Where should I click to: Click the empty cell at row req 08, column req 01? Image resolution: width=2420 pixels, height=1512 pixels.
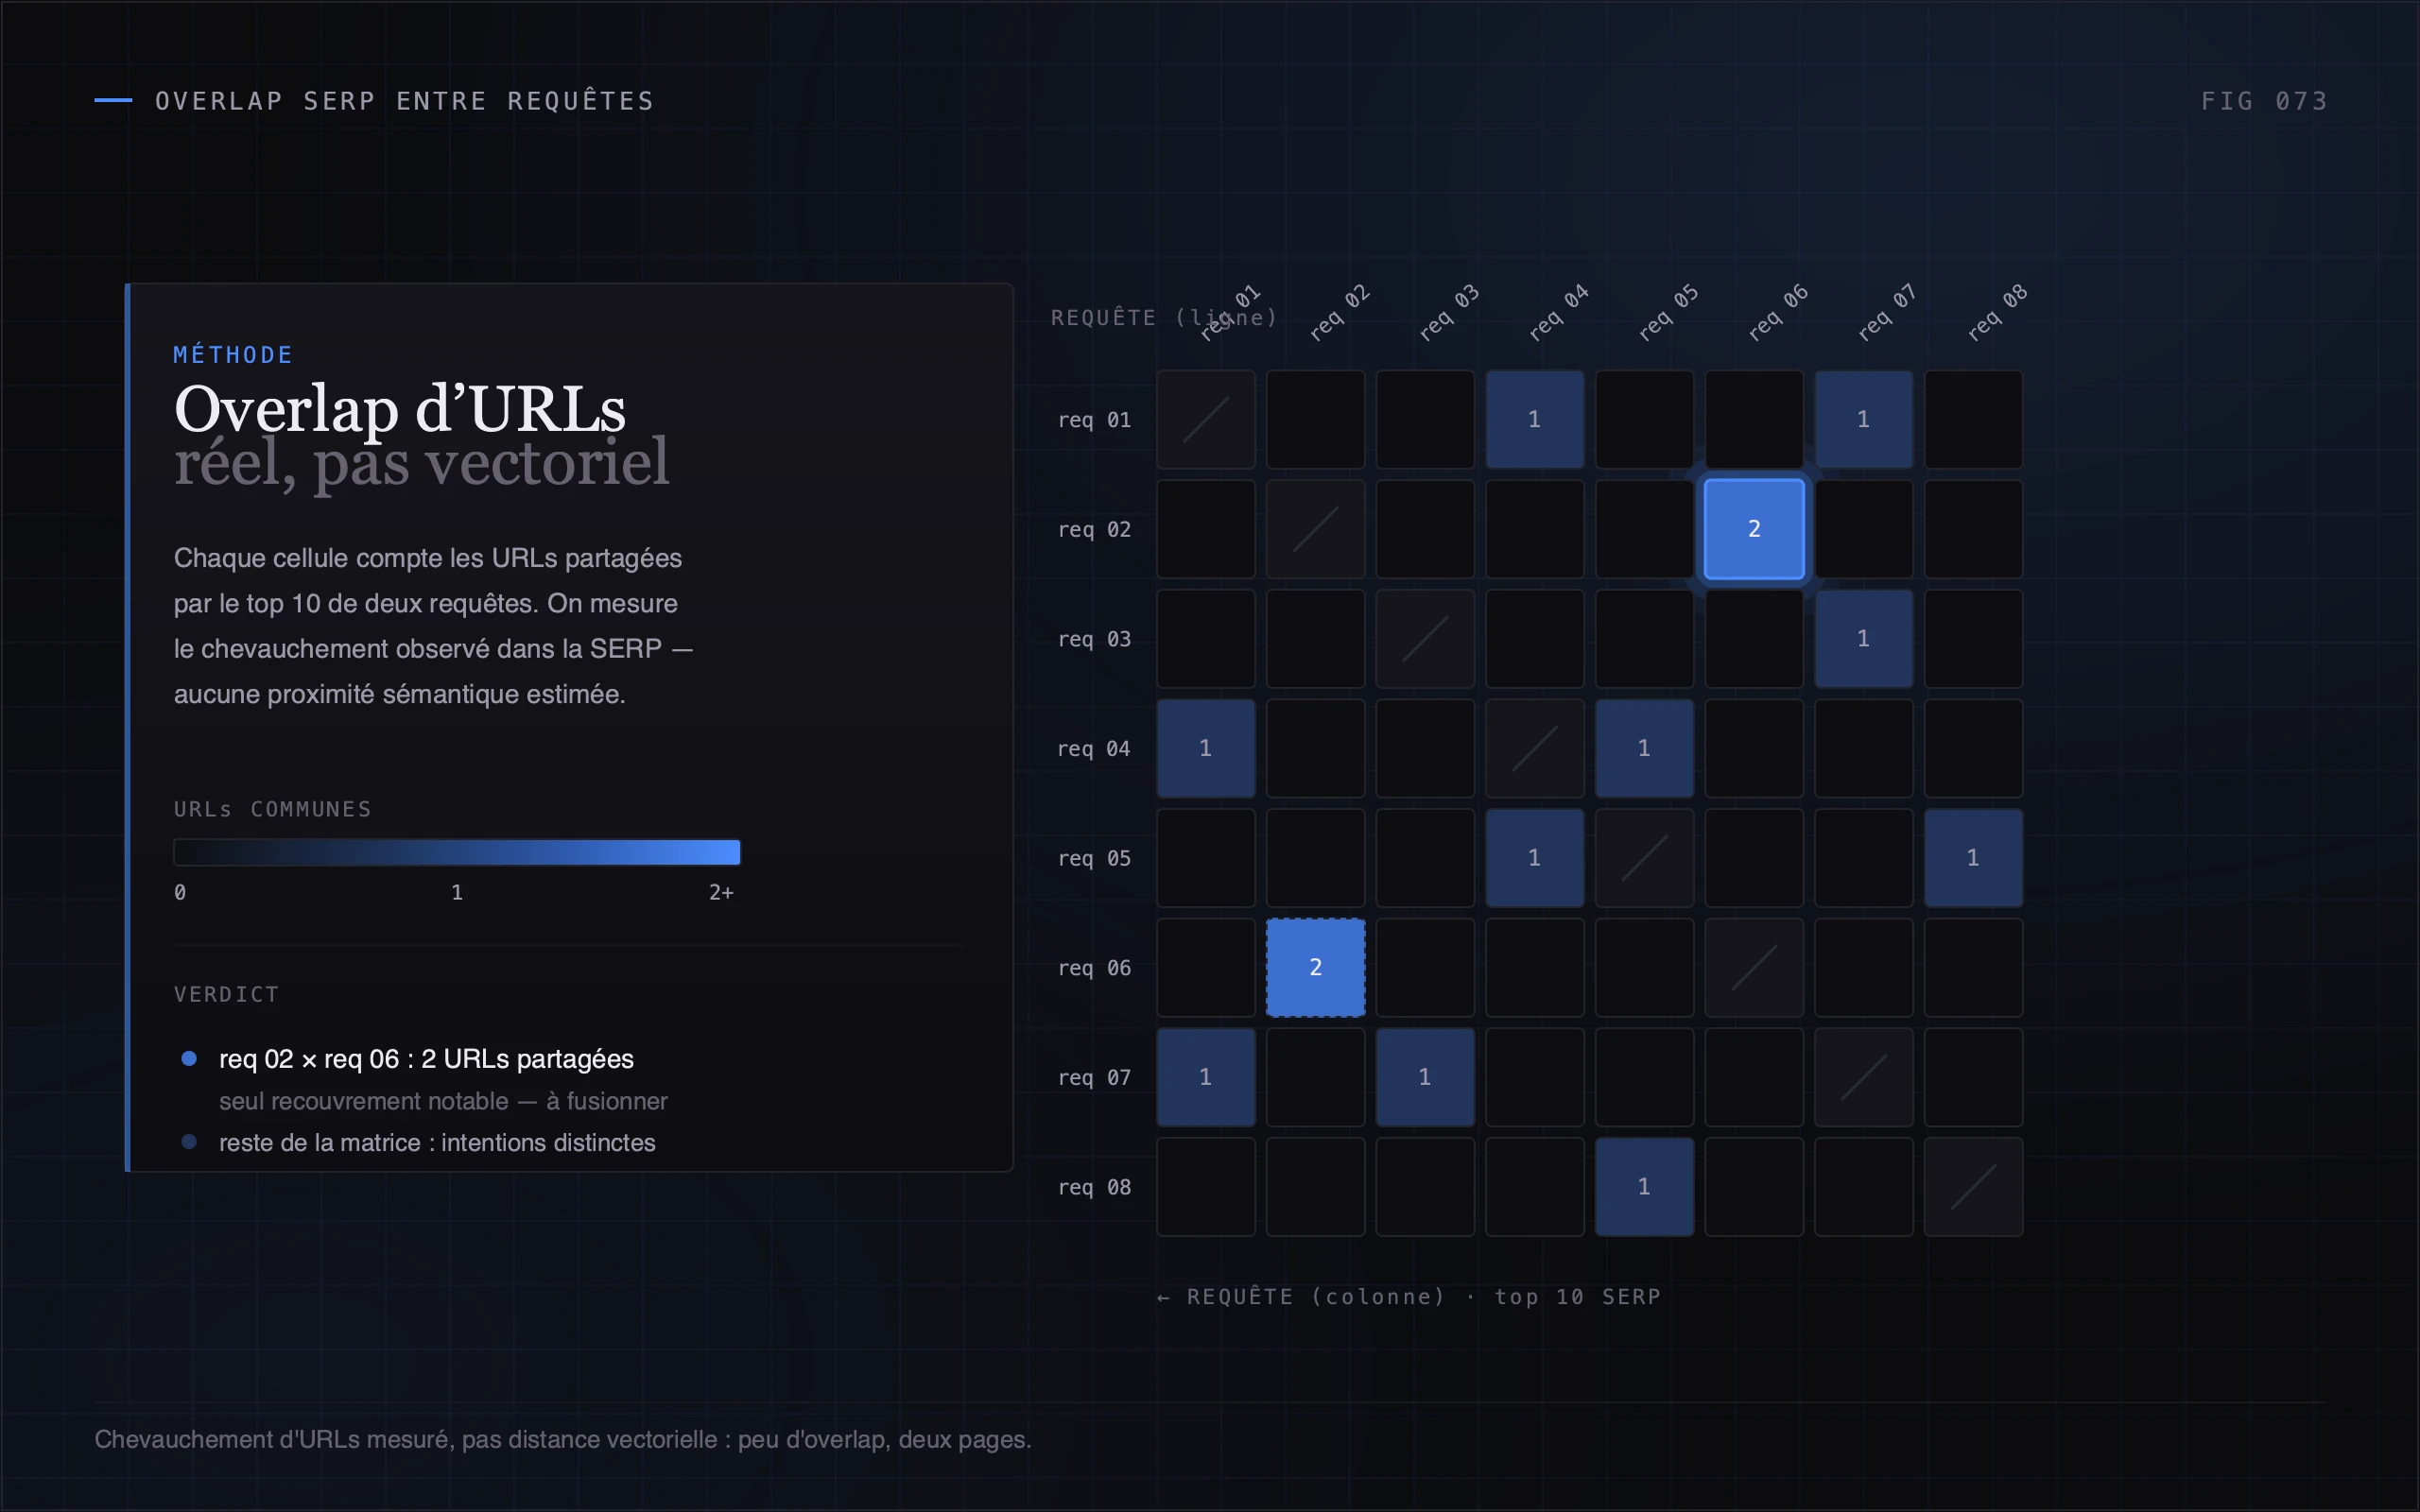pos(1205,1186)
